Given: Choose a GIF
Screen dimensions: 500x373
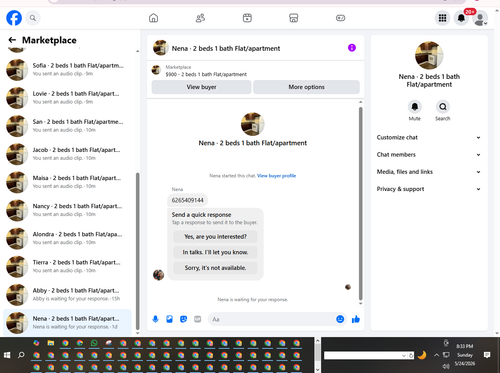Looking at the screenshot, I should click(x=198, y=319).
